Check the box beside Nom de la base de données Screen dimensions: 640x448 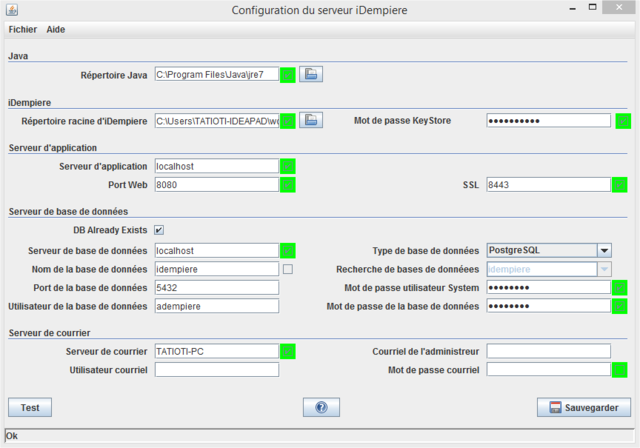(288, 269)
